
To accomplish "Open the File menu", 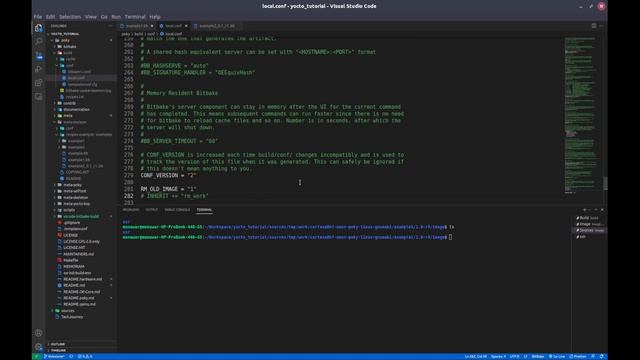I will coord(38,17).
